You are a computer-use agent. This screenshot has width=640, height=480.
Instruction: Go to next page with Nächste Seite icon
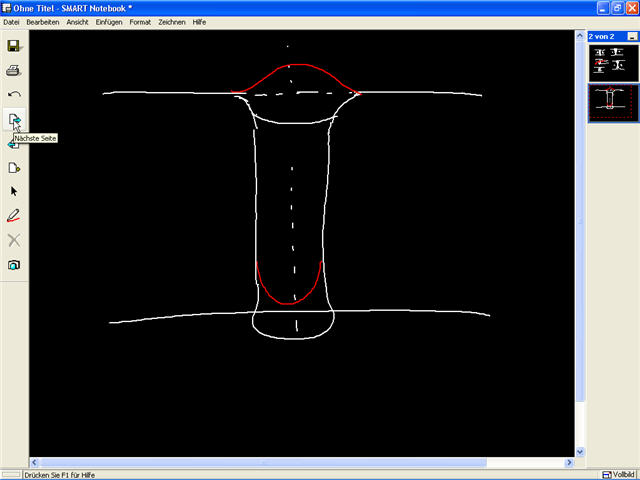(14, 120)
